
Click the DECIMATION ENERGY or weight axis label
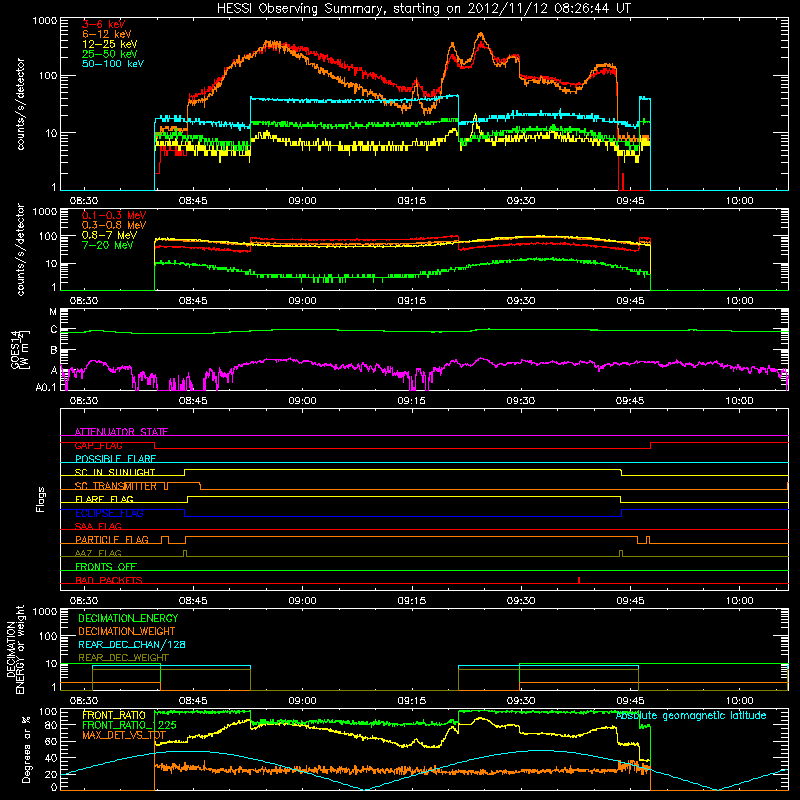(x=15, y=649)
